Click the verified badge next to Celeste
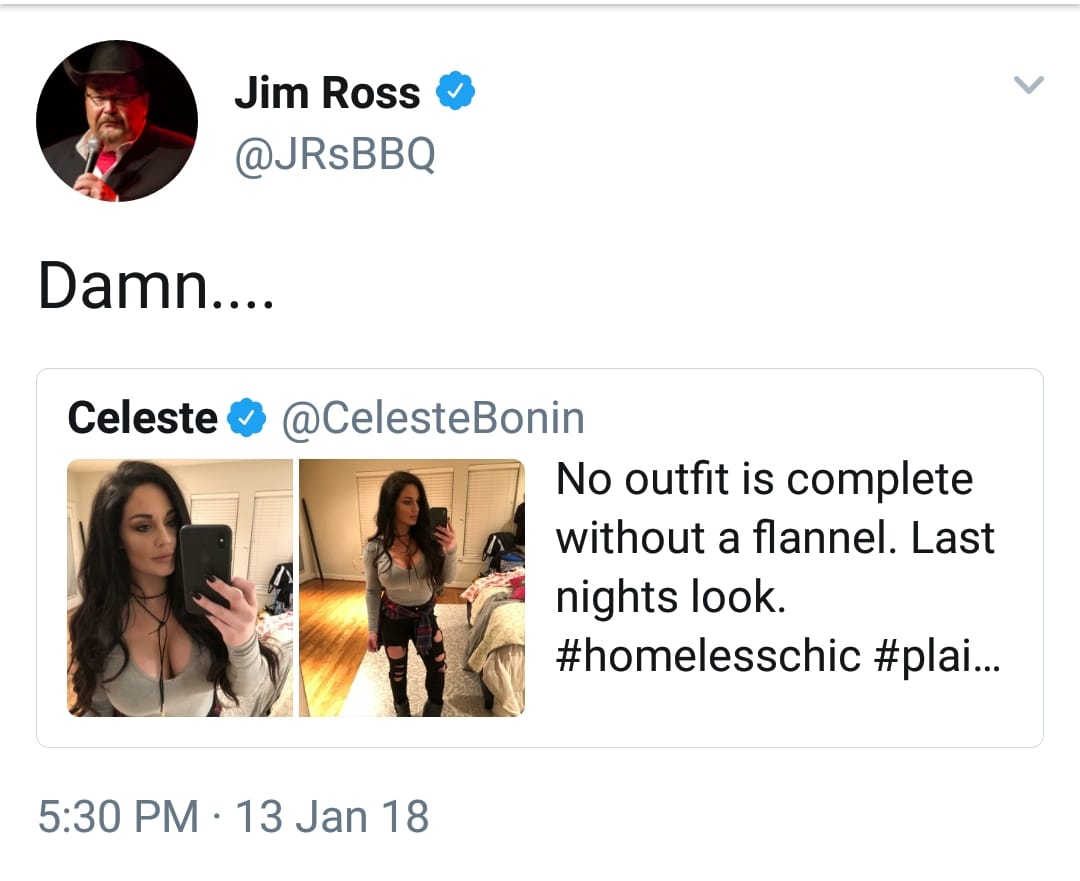The height and width of the screenshot is (881, 1080). (247, 417)
